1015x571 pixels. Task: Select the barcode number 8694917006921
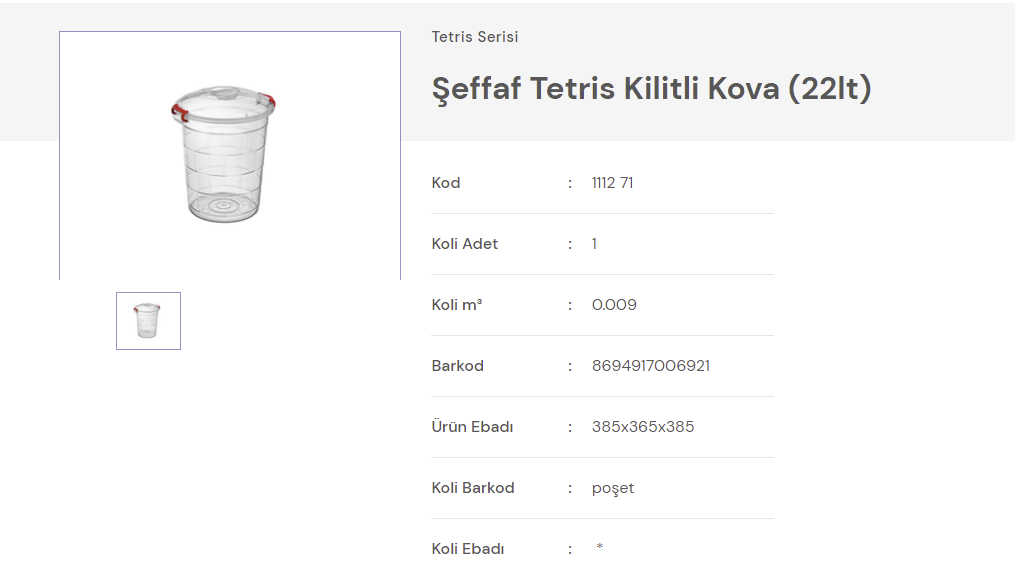(x=651, y=366)
